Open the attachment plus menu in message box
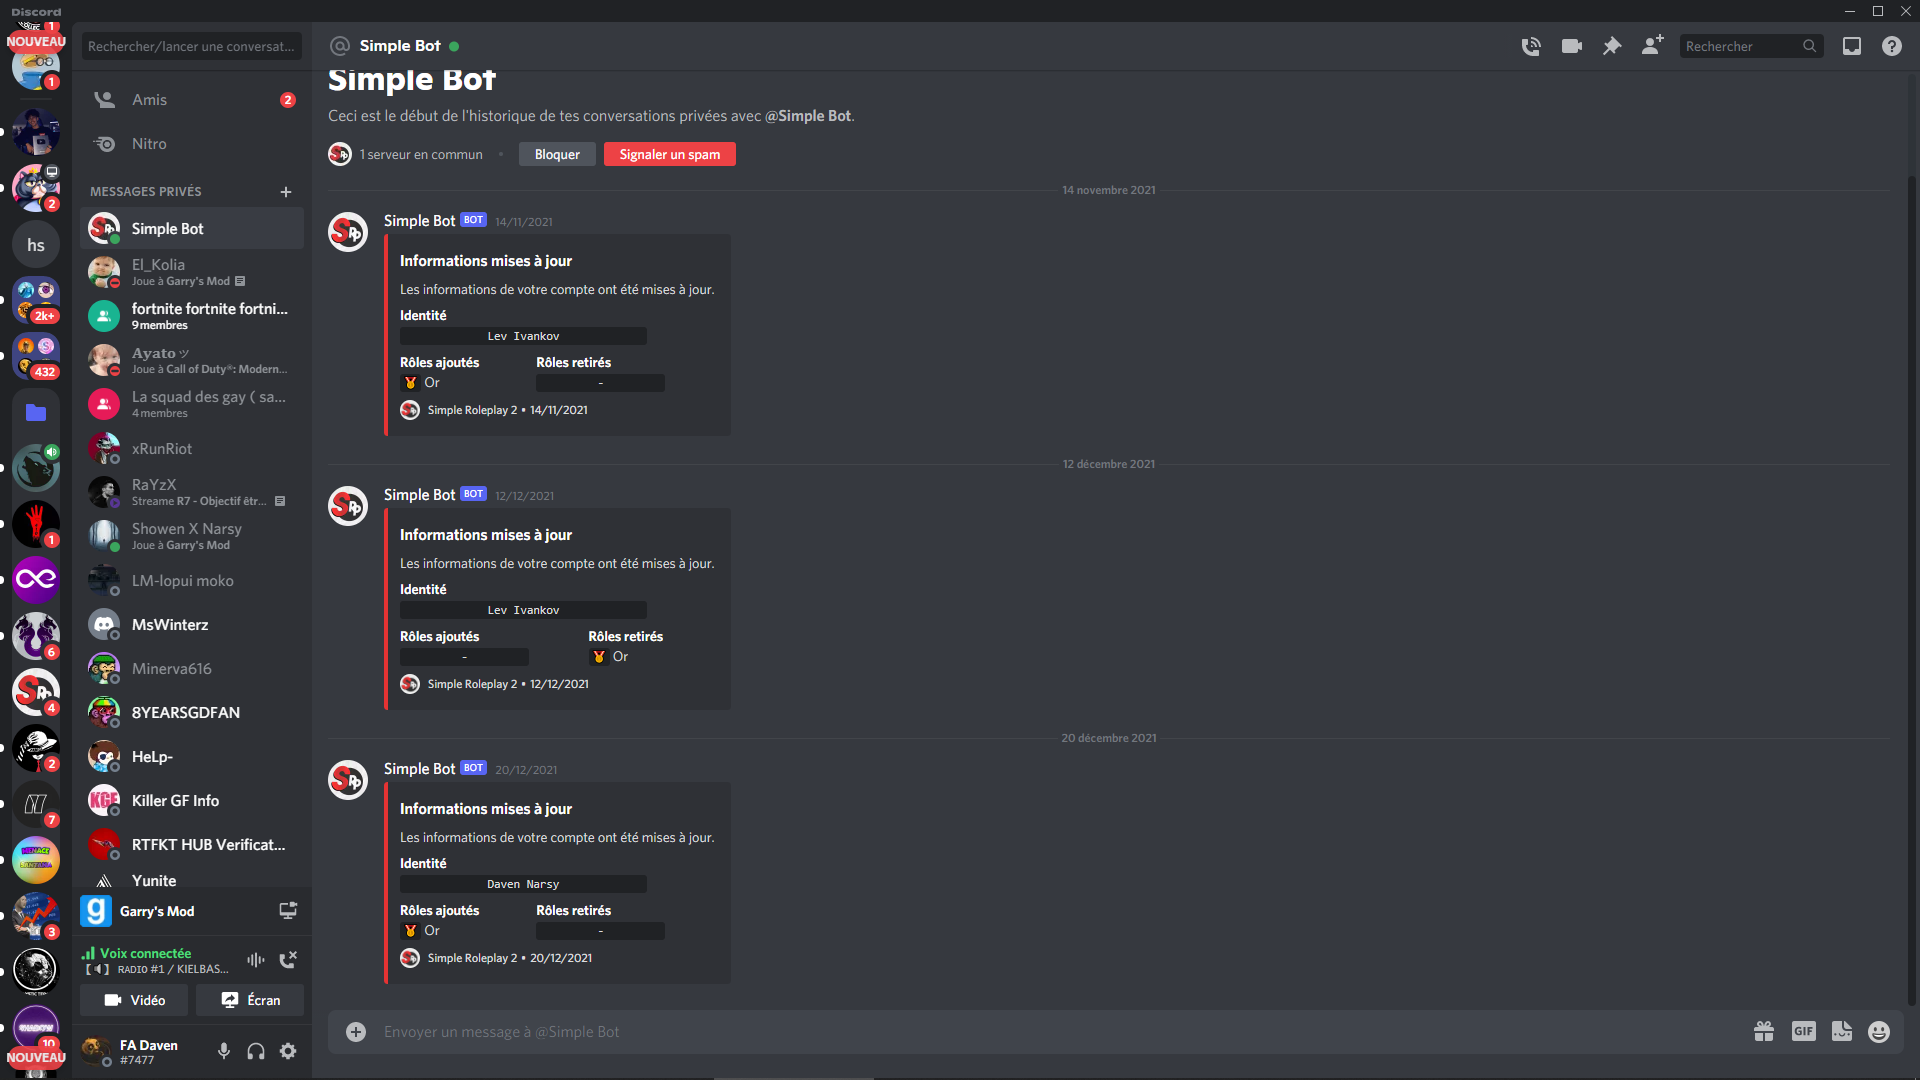This screenshot has width=1920, height=1080. [x=356, y=1032]
